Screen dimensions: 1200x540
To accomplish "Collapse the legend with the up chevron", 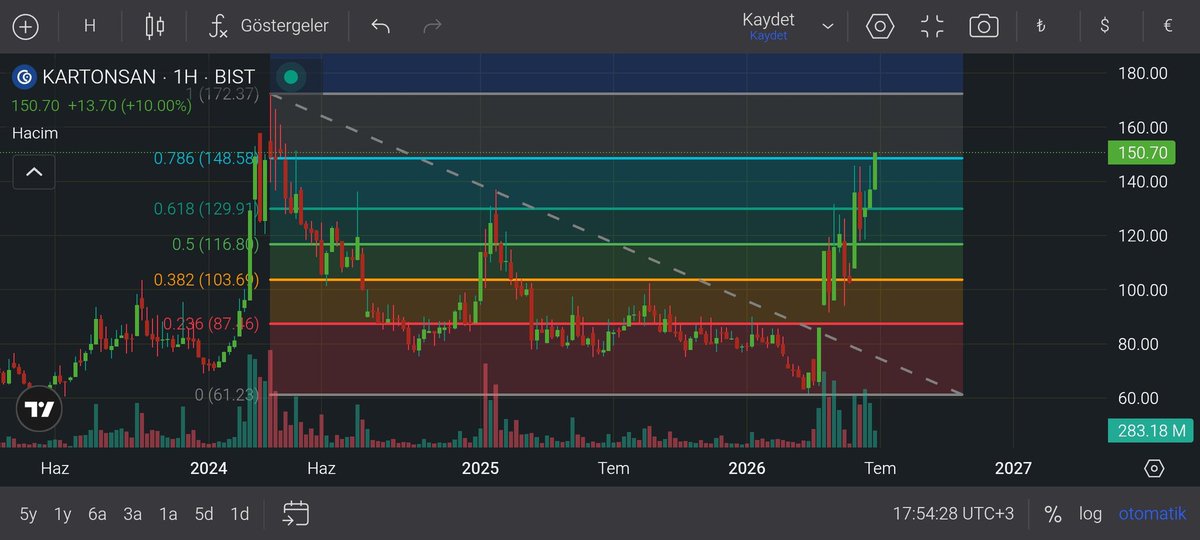I will click(x=34, y=172).
